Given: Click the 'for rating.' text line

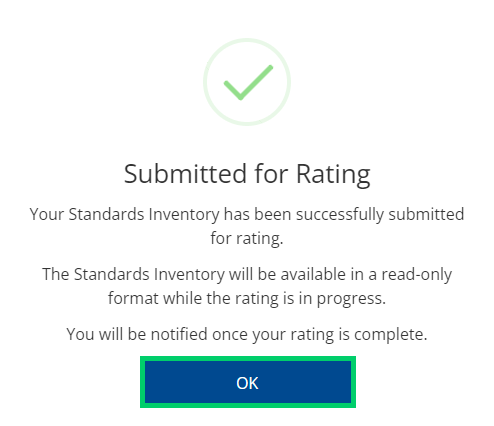Looking at the screenshot, I should click(247, 239).
